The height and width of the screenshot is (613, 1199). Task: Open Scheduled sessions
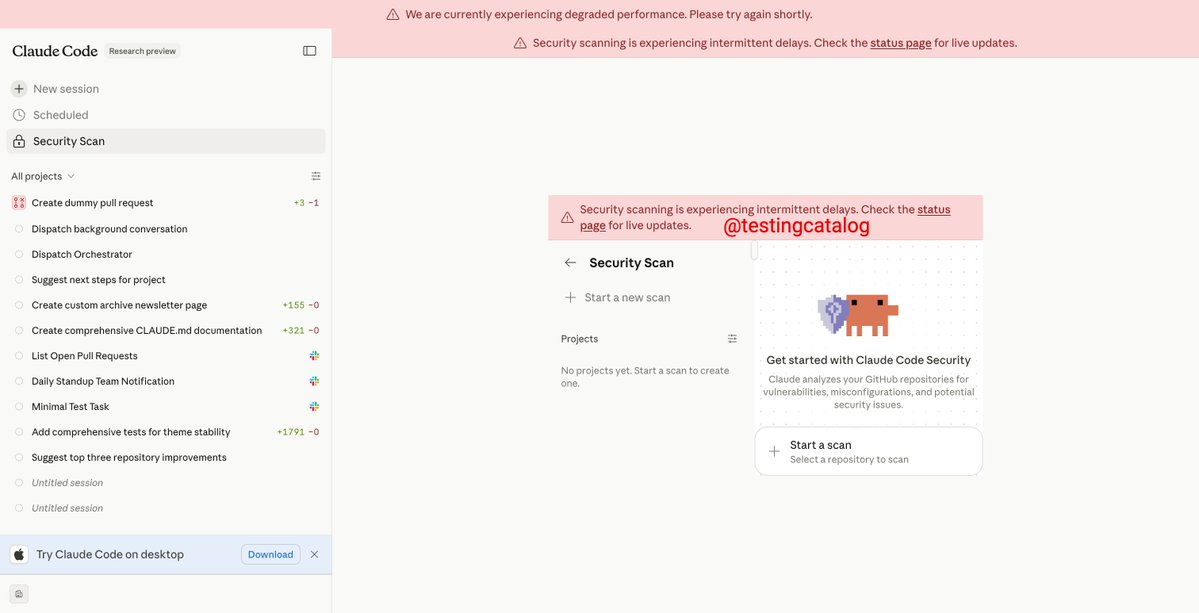tap(166, 115)
